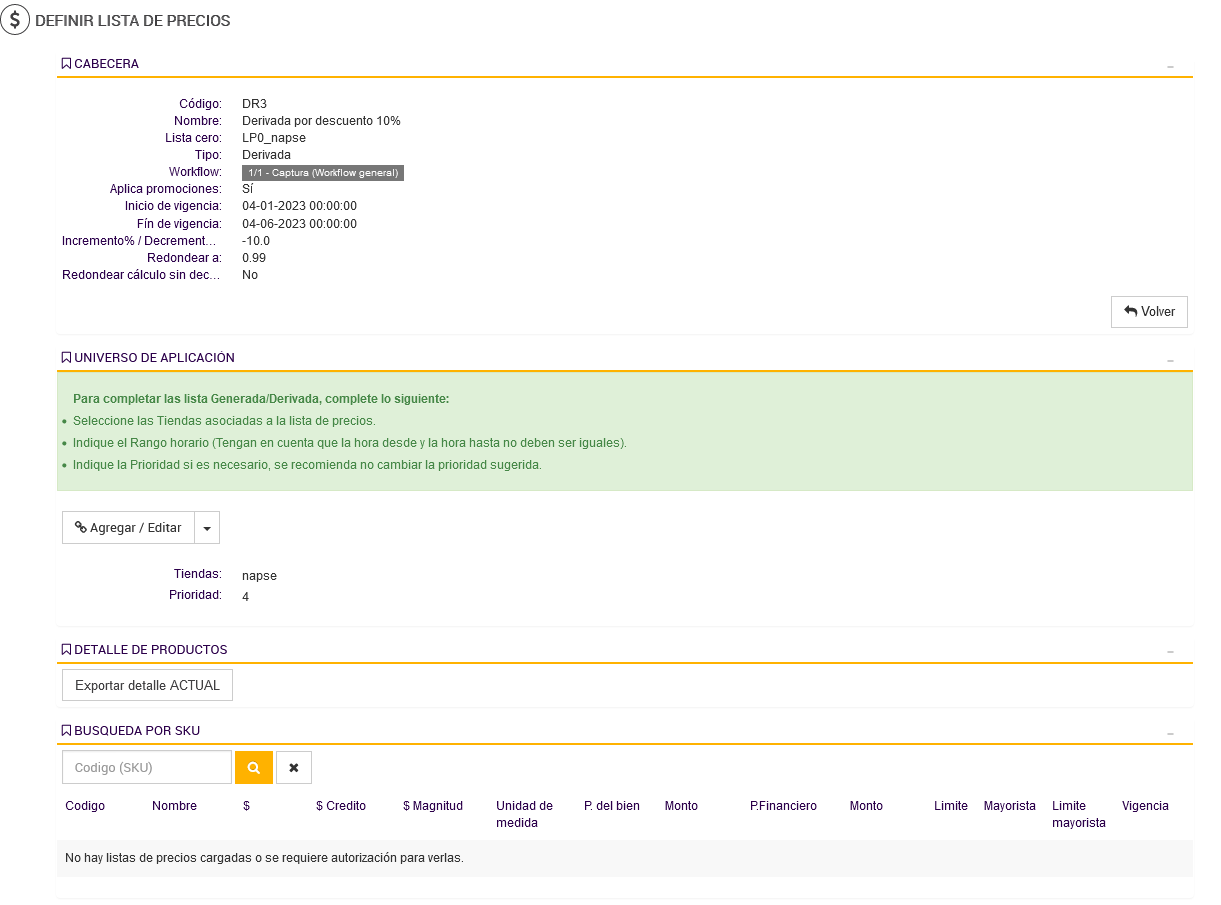The width and height of the screenshot is (1221, 905).
Task: Click bookmark icon beside UNIVERSO DE APLICACIÓN
Action: pos(66,358)
